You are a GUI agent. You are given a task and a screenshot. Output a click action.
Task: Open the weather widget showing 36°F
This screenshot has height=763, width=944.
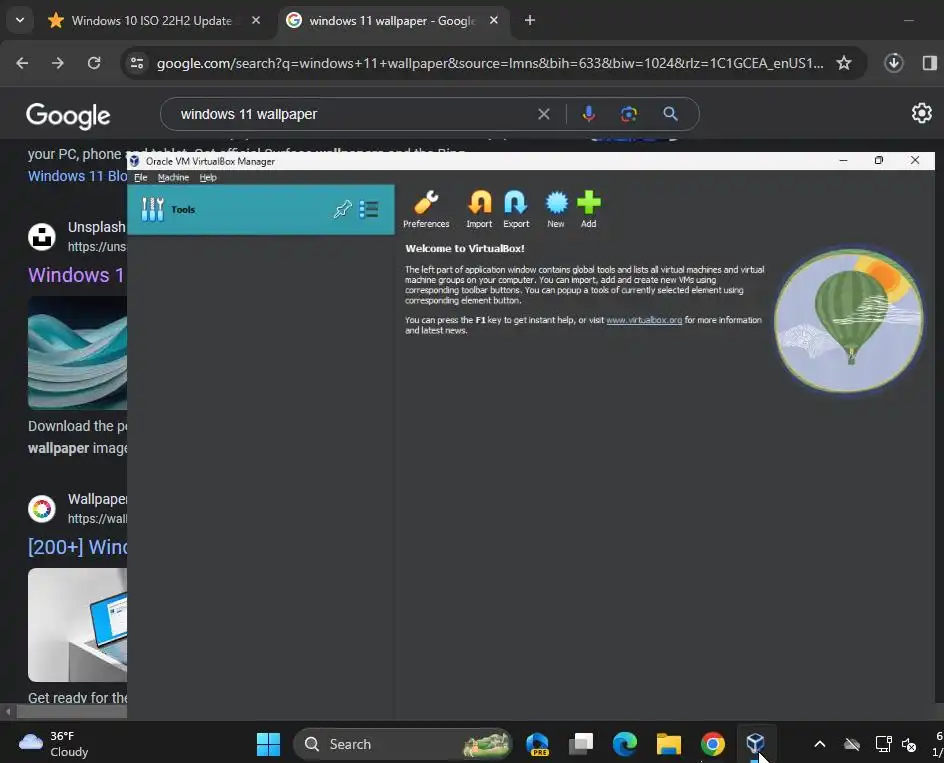54,744
